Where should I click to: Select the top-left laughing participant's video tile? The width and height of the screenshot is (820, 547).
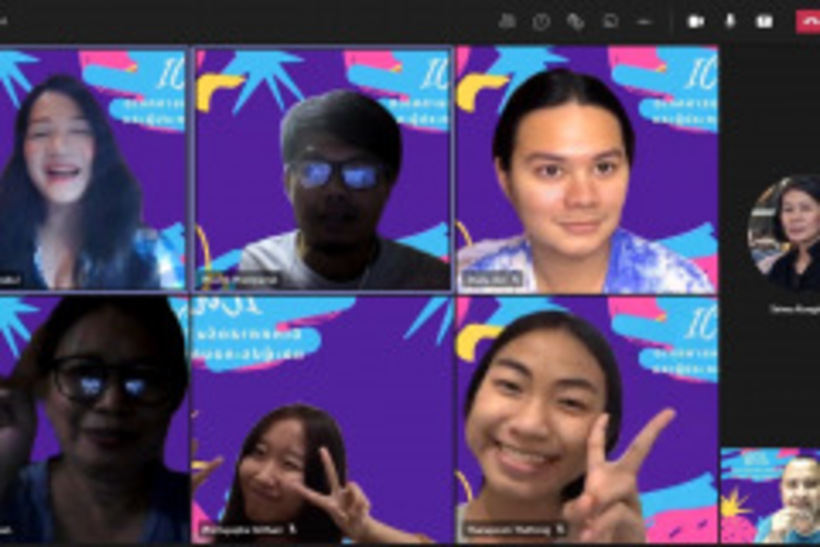tap(92, 168)
